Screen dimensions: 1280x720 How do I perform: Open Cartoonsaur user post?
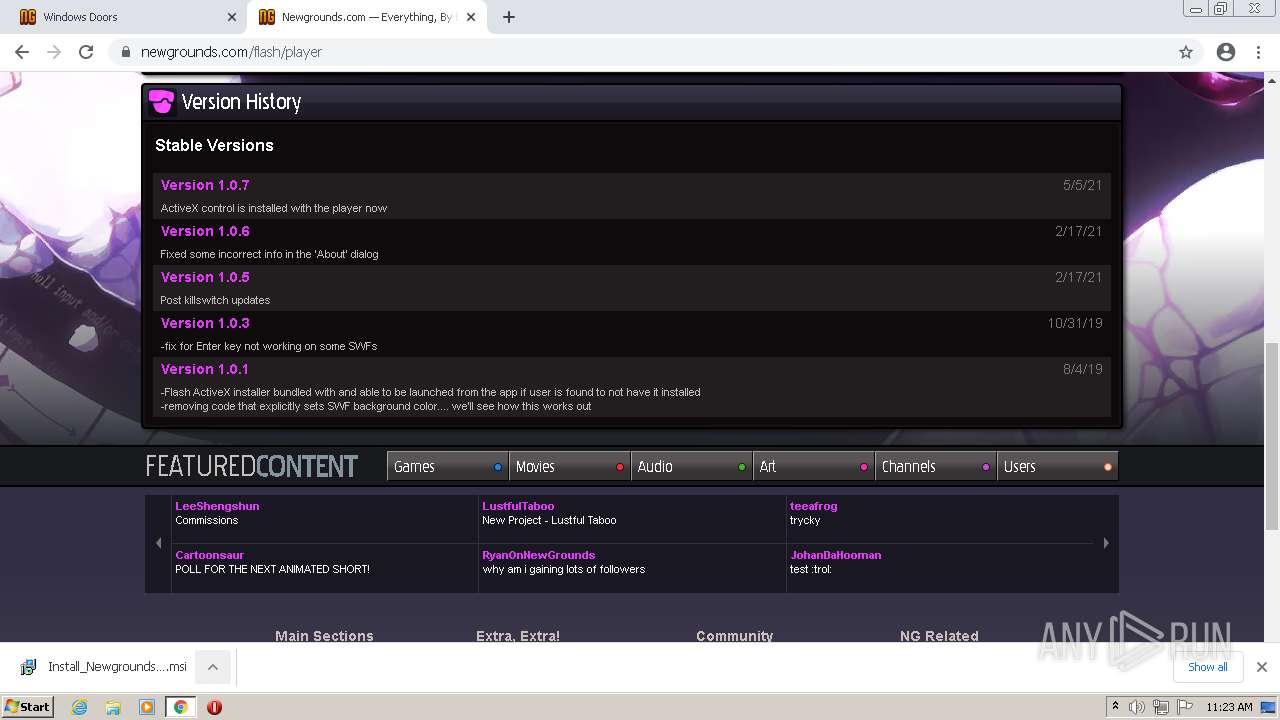(x=209, y=555)
